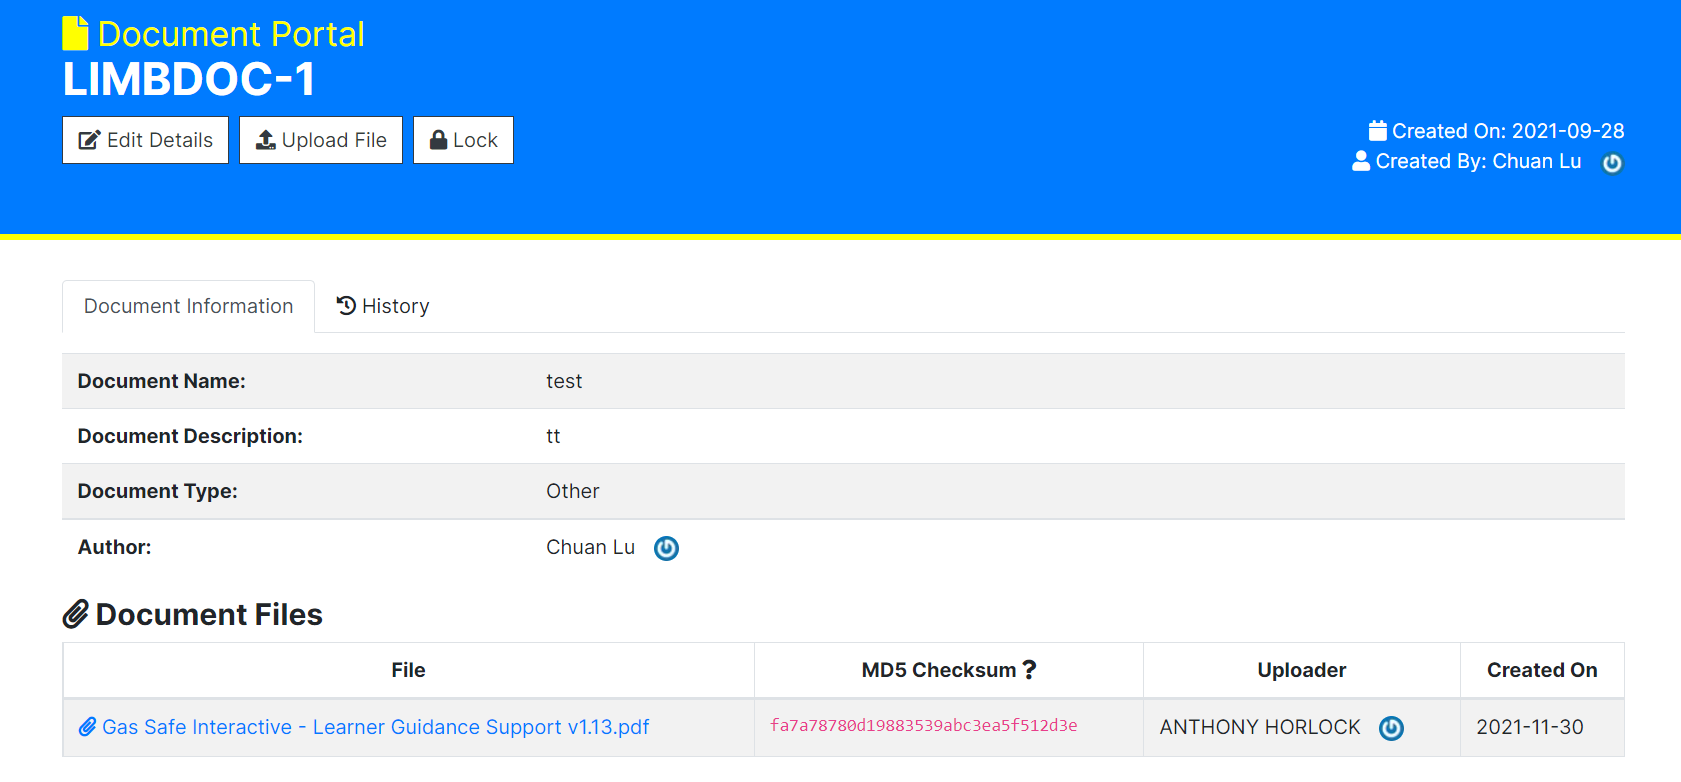Click the Created On: 2021-09-28 text
Viewport: 1681px width, 782px height.
[x=1508, y=131]
